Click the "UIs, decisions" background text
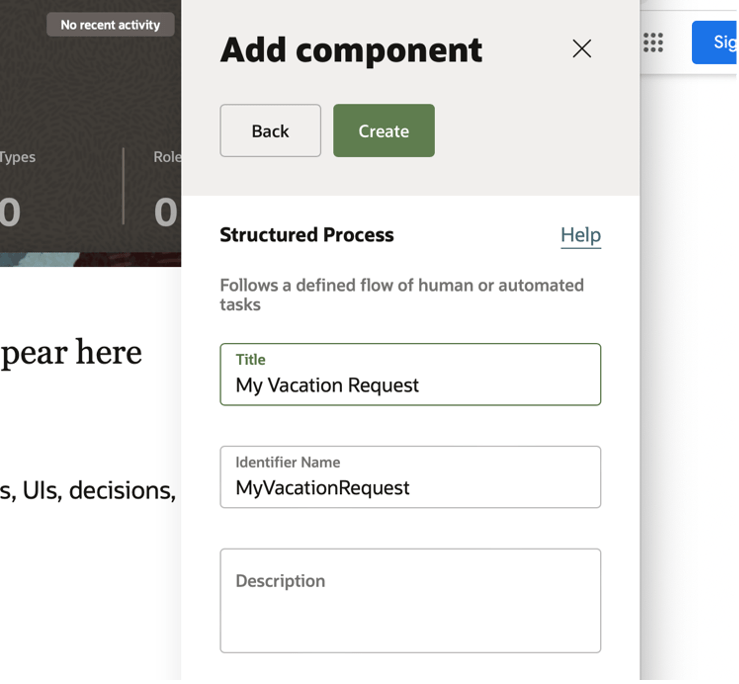Viewport: 739px width, 684px height. tap(88, 490)
